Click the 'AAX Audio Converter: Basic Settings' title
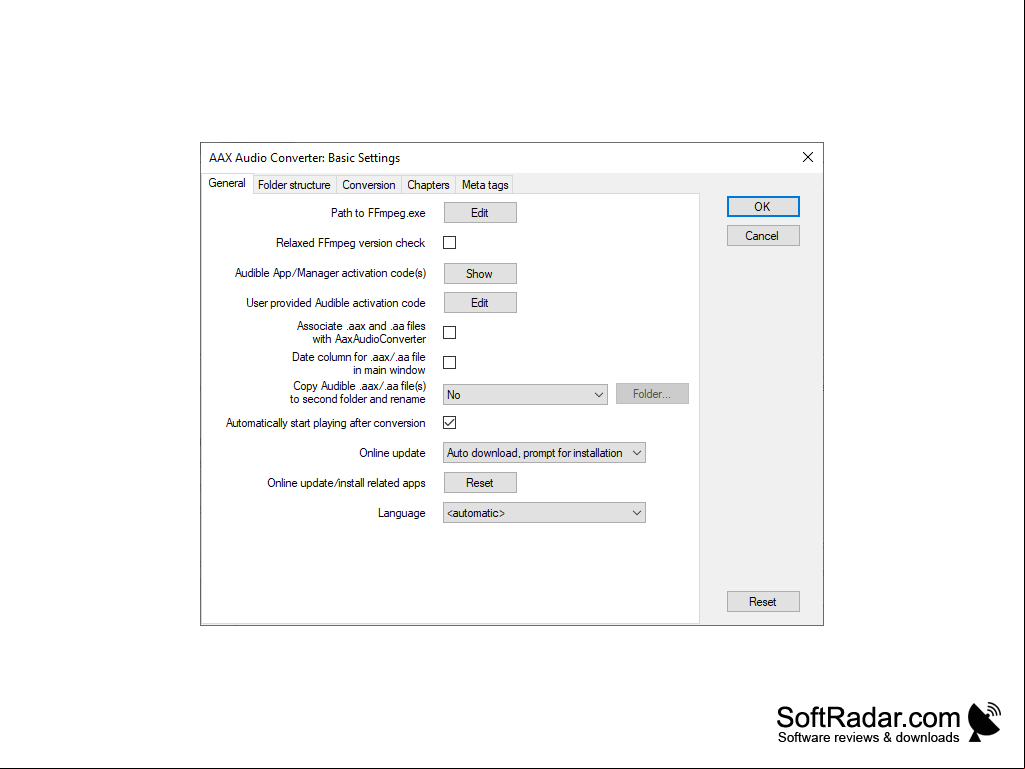The height and width of the screenshot is (769, 1025). pyautogui.click(x=305, y=158)
